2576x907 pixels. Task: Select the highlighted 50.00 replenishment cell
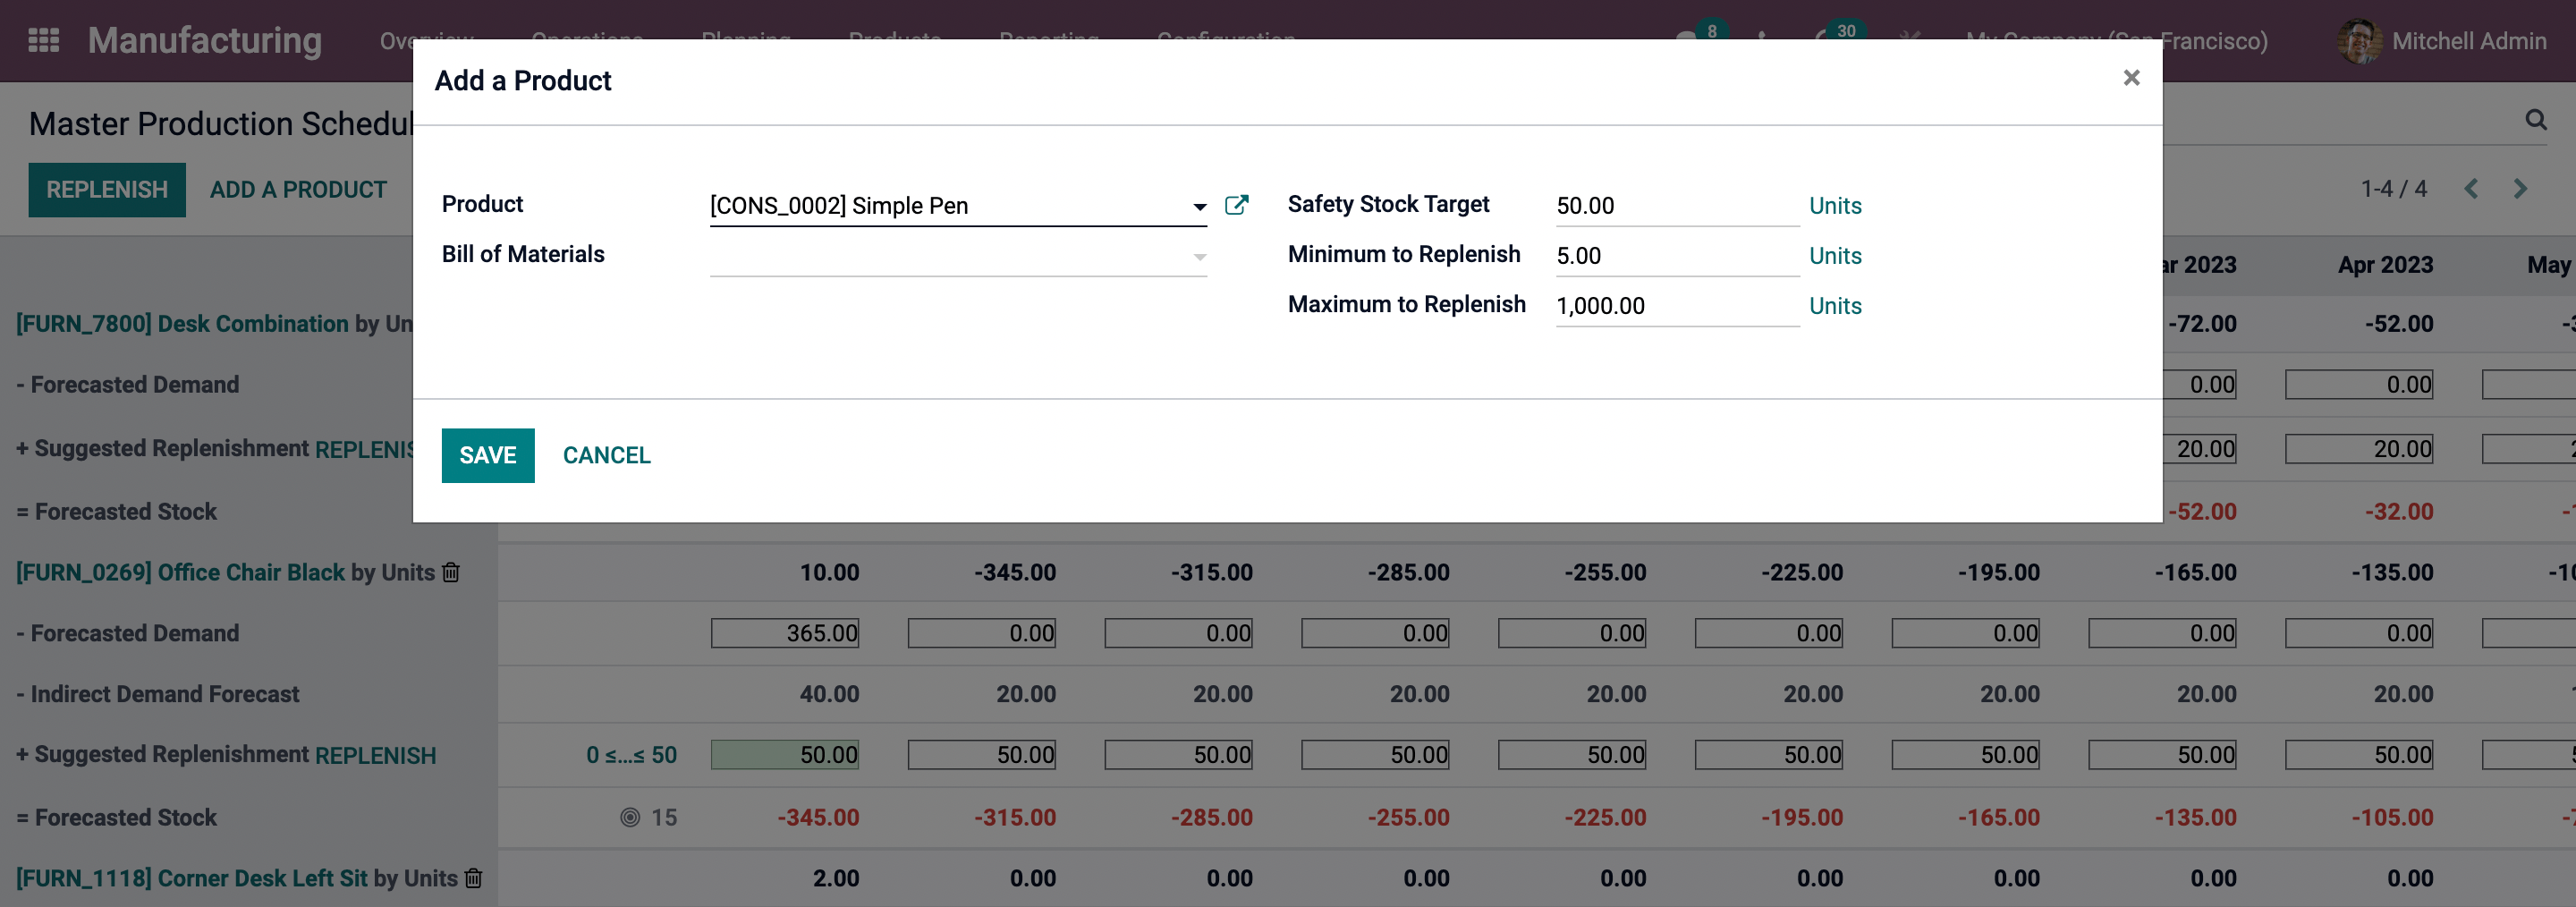click(x=785, y=755)
